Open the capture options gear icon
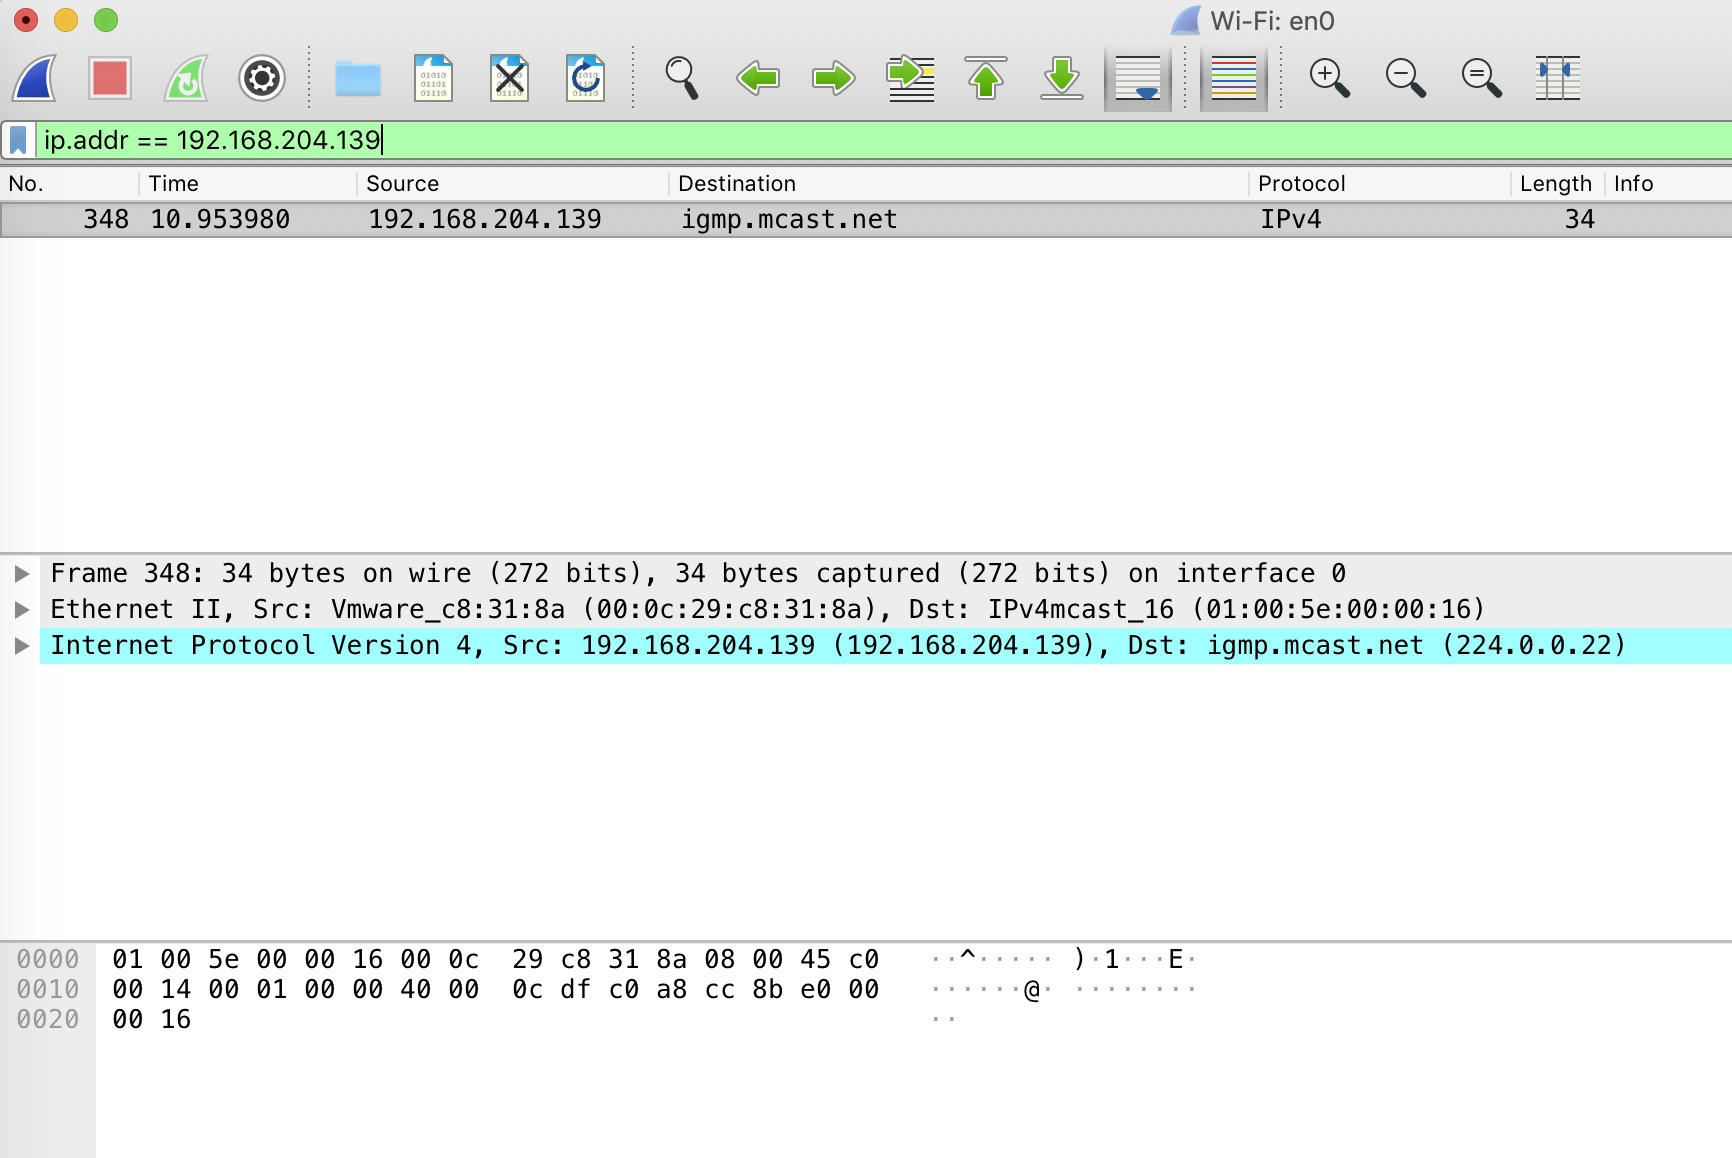The width and height of the screenshot is (1732, 1158). 261,78
